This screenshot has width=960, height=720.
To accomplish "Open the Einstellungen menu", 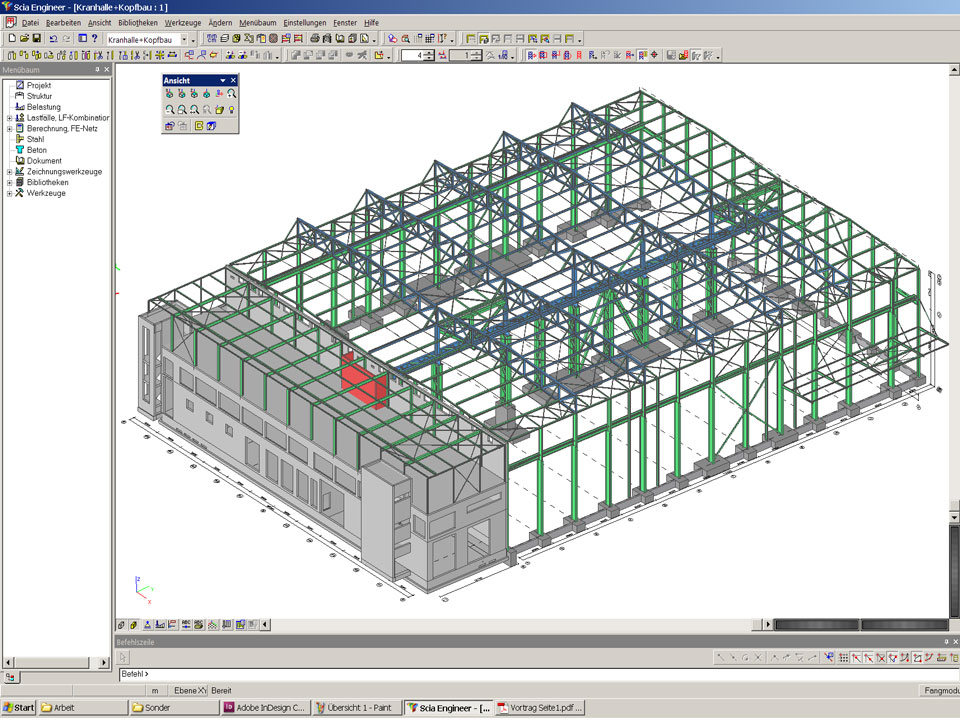I will 303,22.
